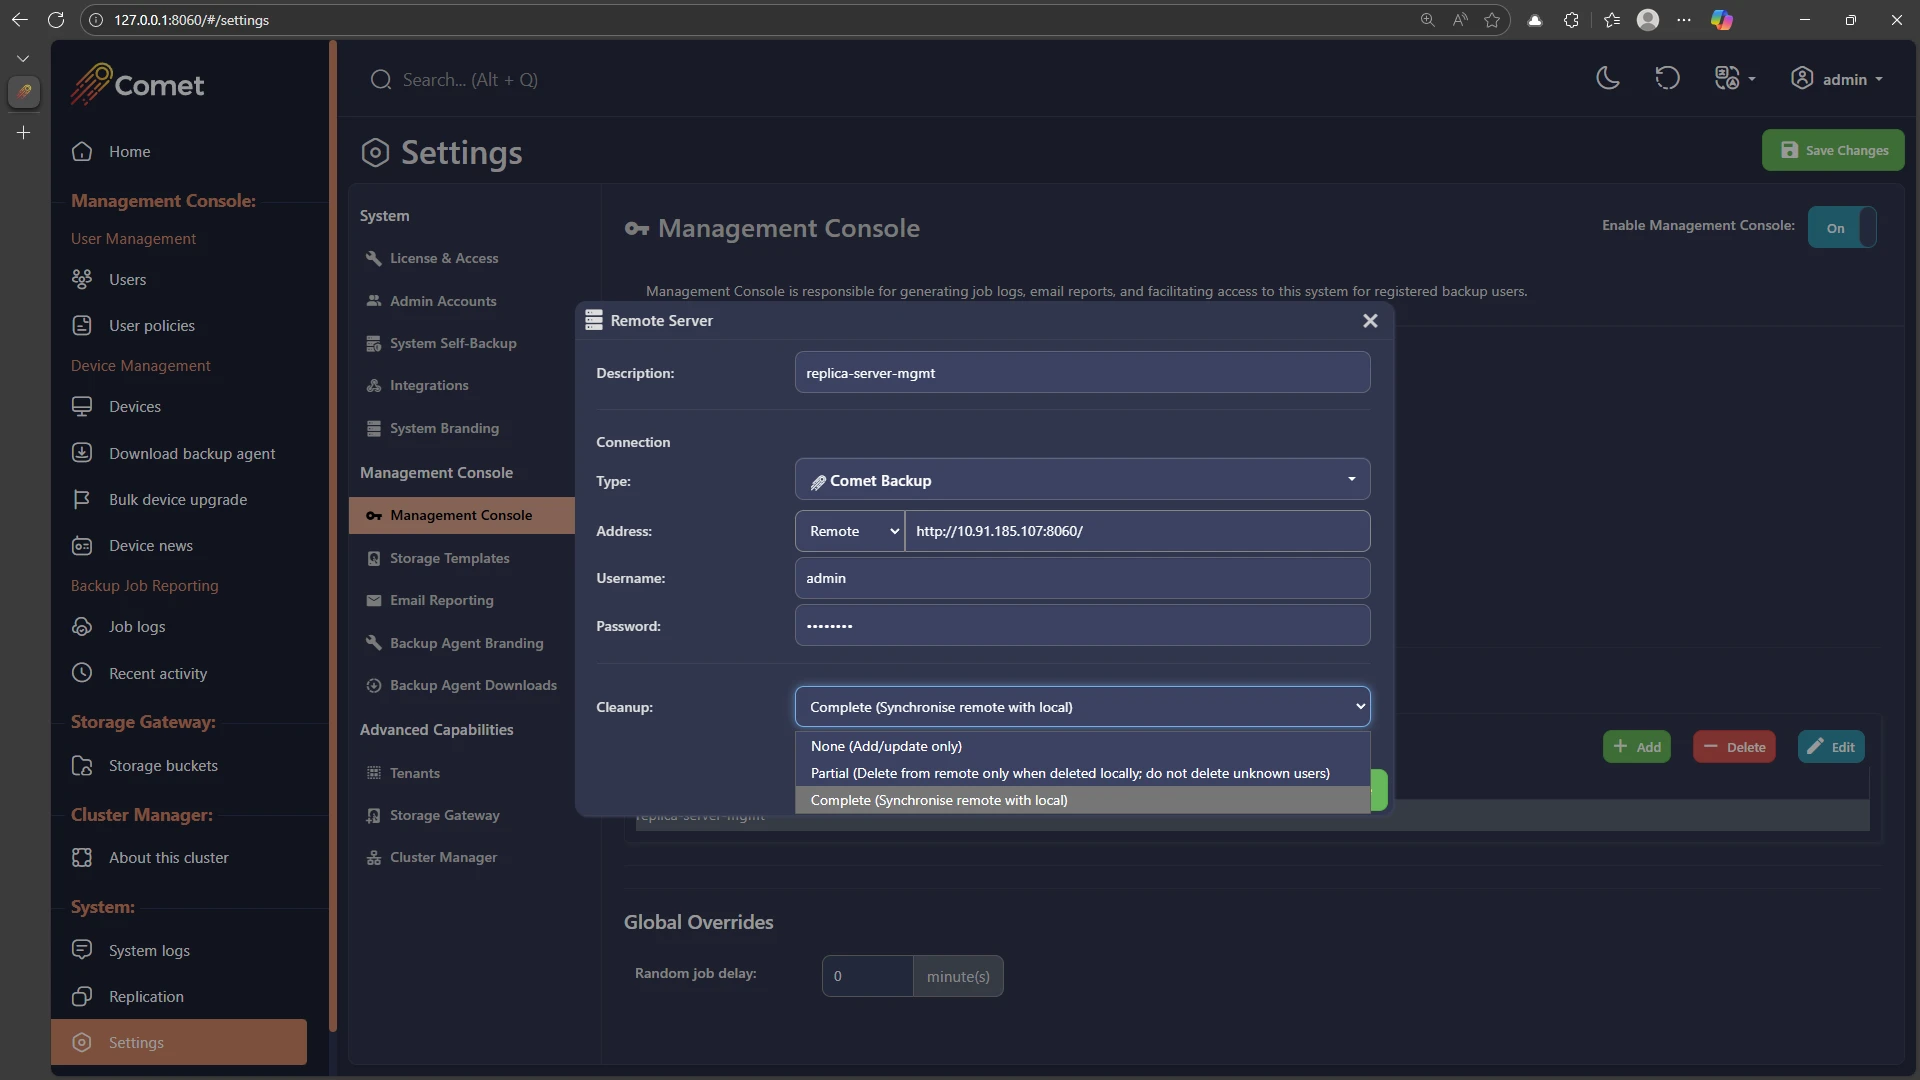Open the connection Type dropdown
Image resolution: width=1920 pixels, height=1080 pixels.
(1082, 480)
